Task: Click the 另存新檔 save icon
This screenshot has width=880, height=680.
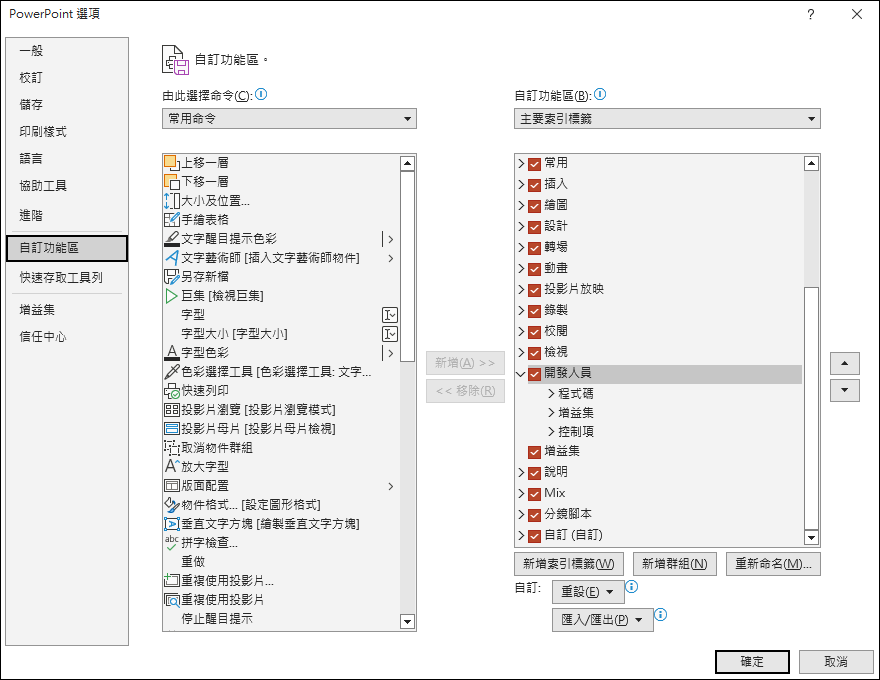Action: [x=171, y=277]
